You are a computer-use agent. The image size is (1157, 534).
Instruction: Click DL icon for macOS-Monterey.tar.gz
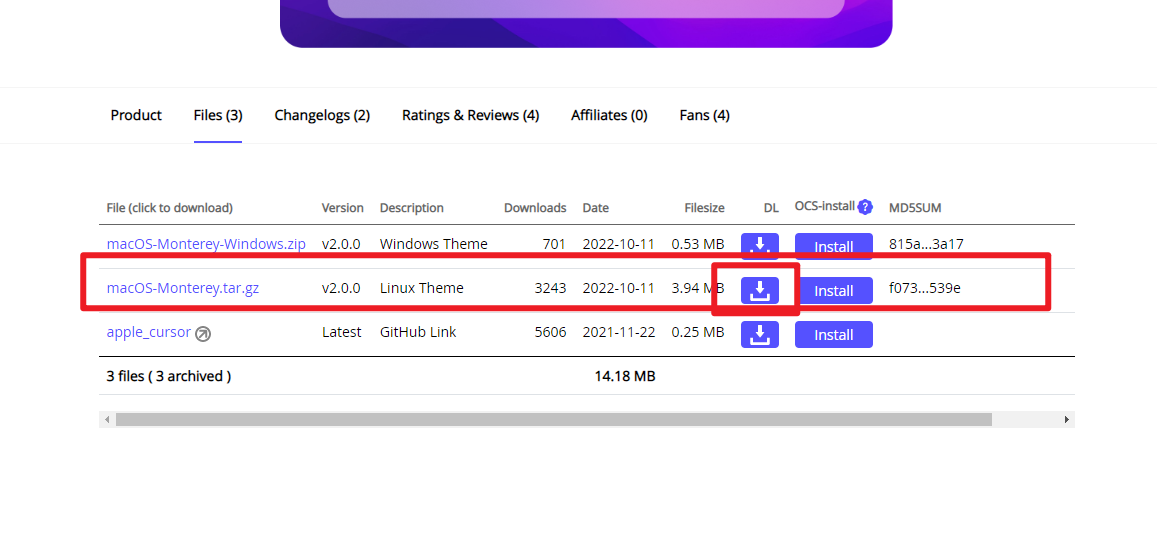pos(759,290)
